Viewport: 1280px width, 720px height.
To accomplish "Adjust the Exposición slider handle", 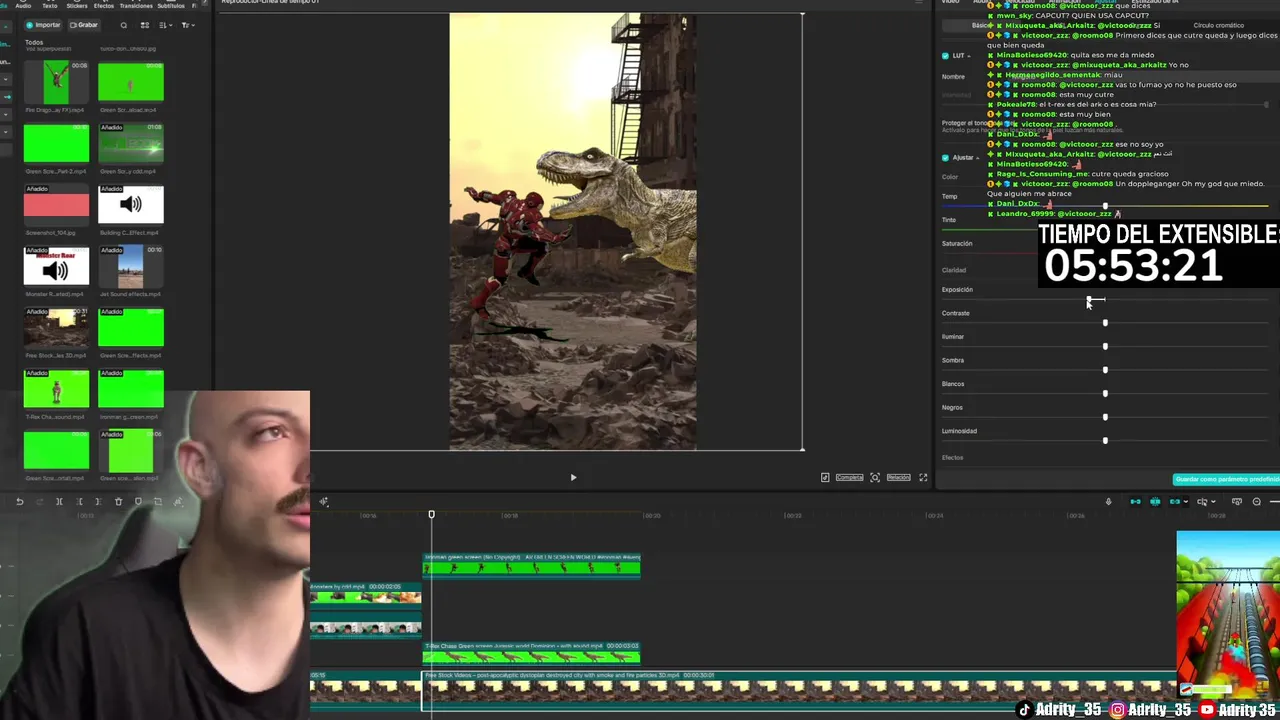I will pyautogui.click(x=1090, y=299).
